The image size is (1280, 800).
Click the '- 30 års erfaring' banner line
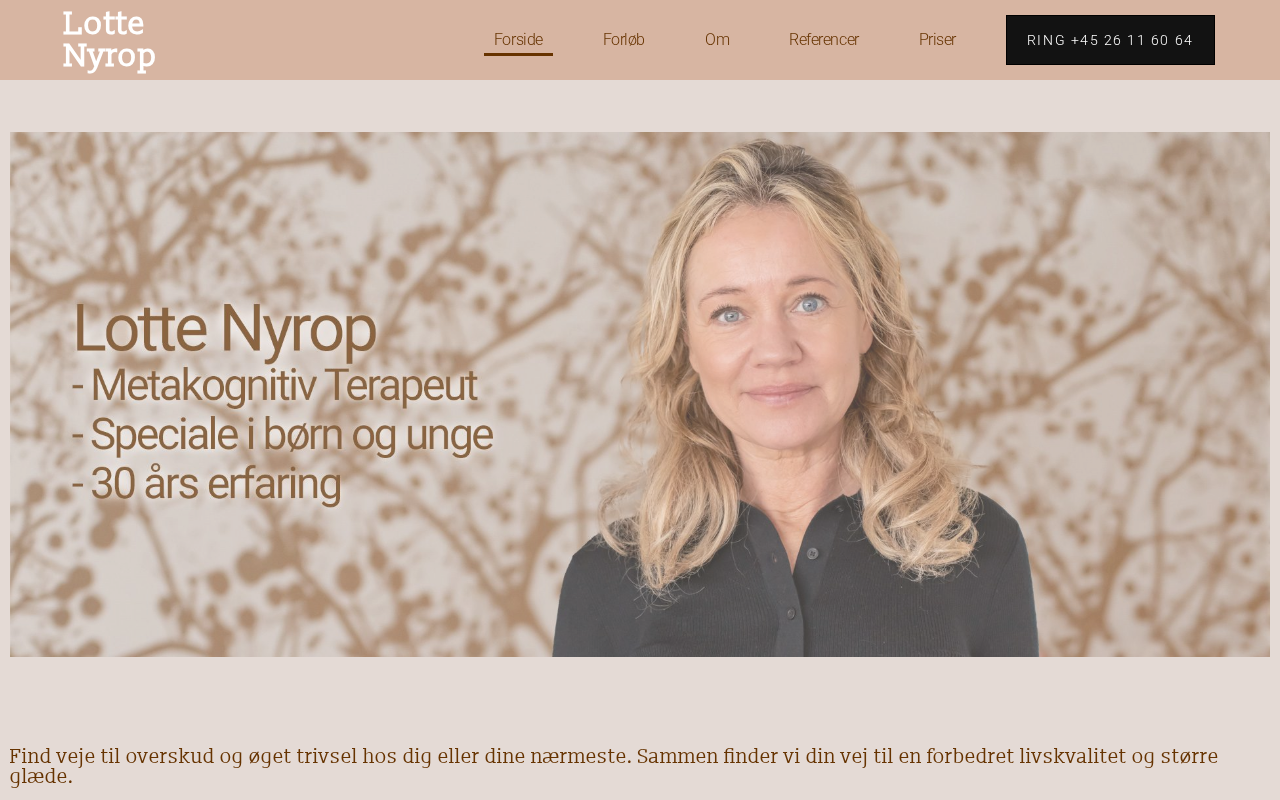pos(206,484)
